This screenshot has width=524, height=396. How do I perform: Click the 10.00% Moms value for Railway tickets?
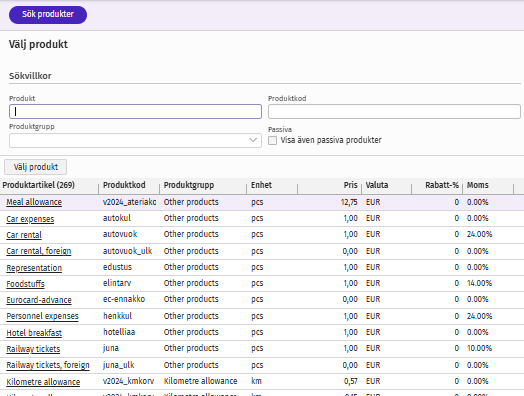[479, 348]
